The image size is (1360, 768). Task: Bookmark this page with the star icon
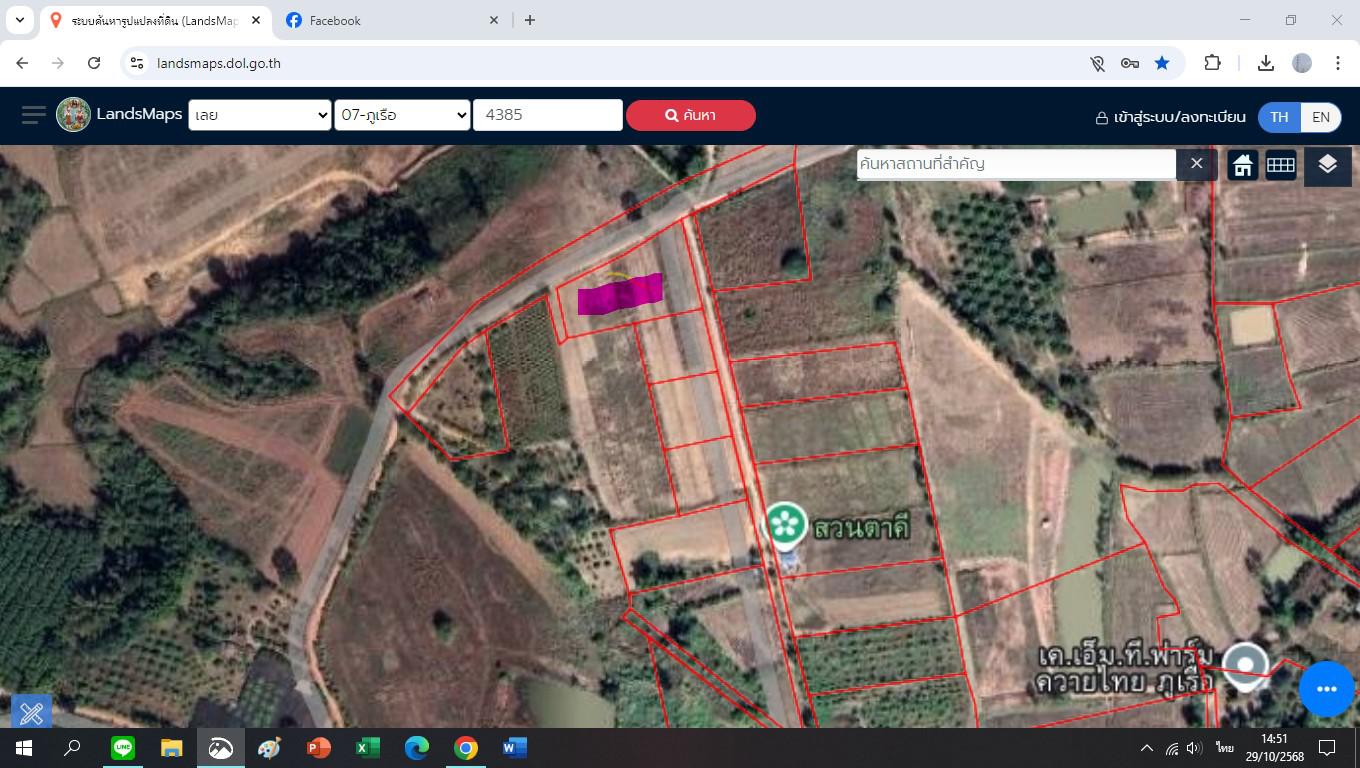click(x=1162, y=63)
